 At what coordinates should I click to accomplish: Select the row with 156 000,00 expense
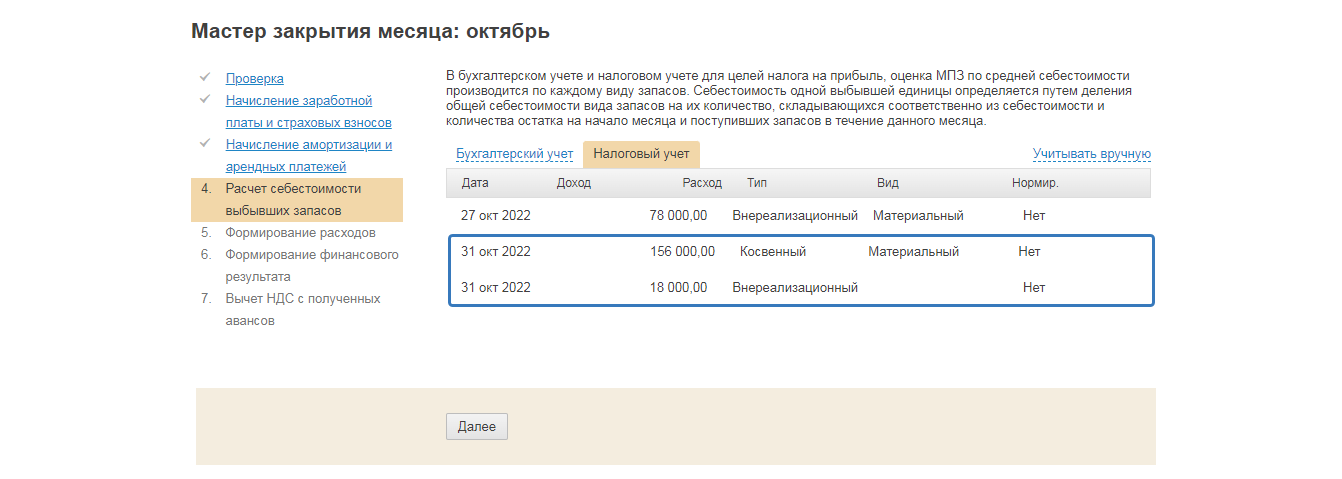tap(798, 251)
